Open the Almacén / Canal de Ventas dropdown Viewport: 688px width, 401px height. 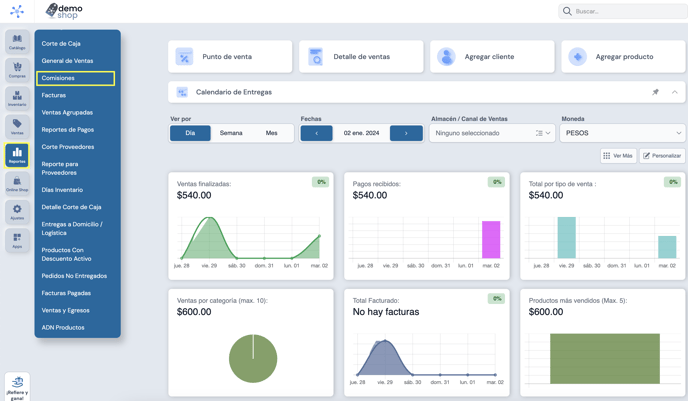click(492, 133)
